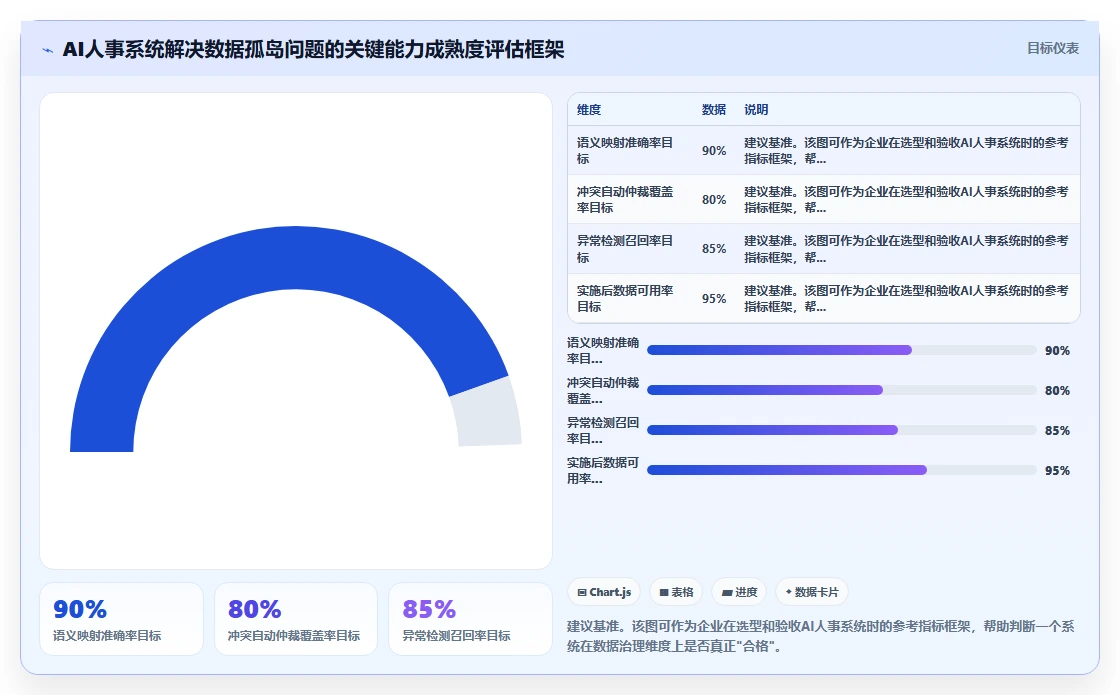Screen dimensions: 1120x695
Task: Click the 建议基准 footnote paragraph
Action: pos(821,636)
